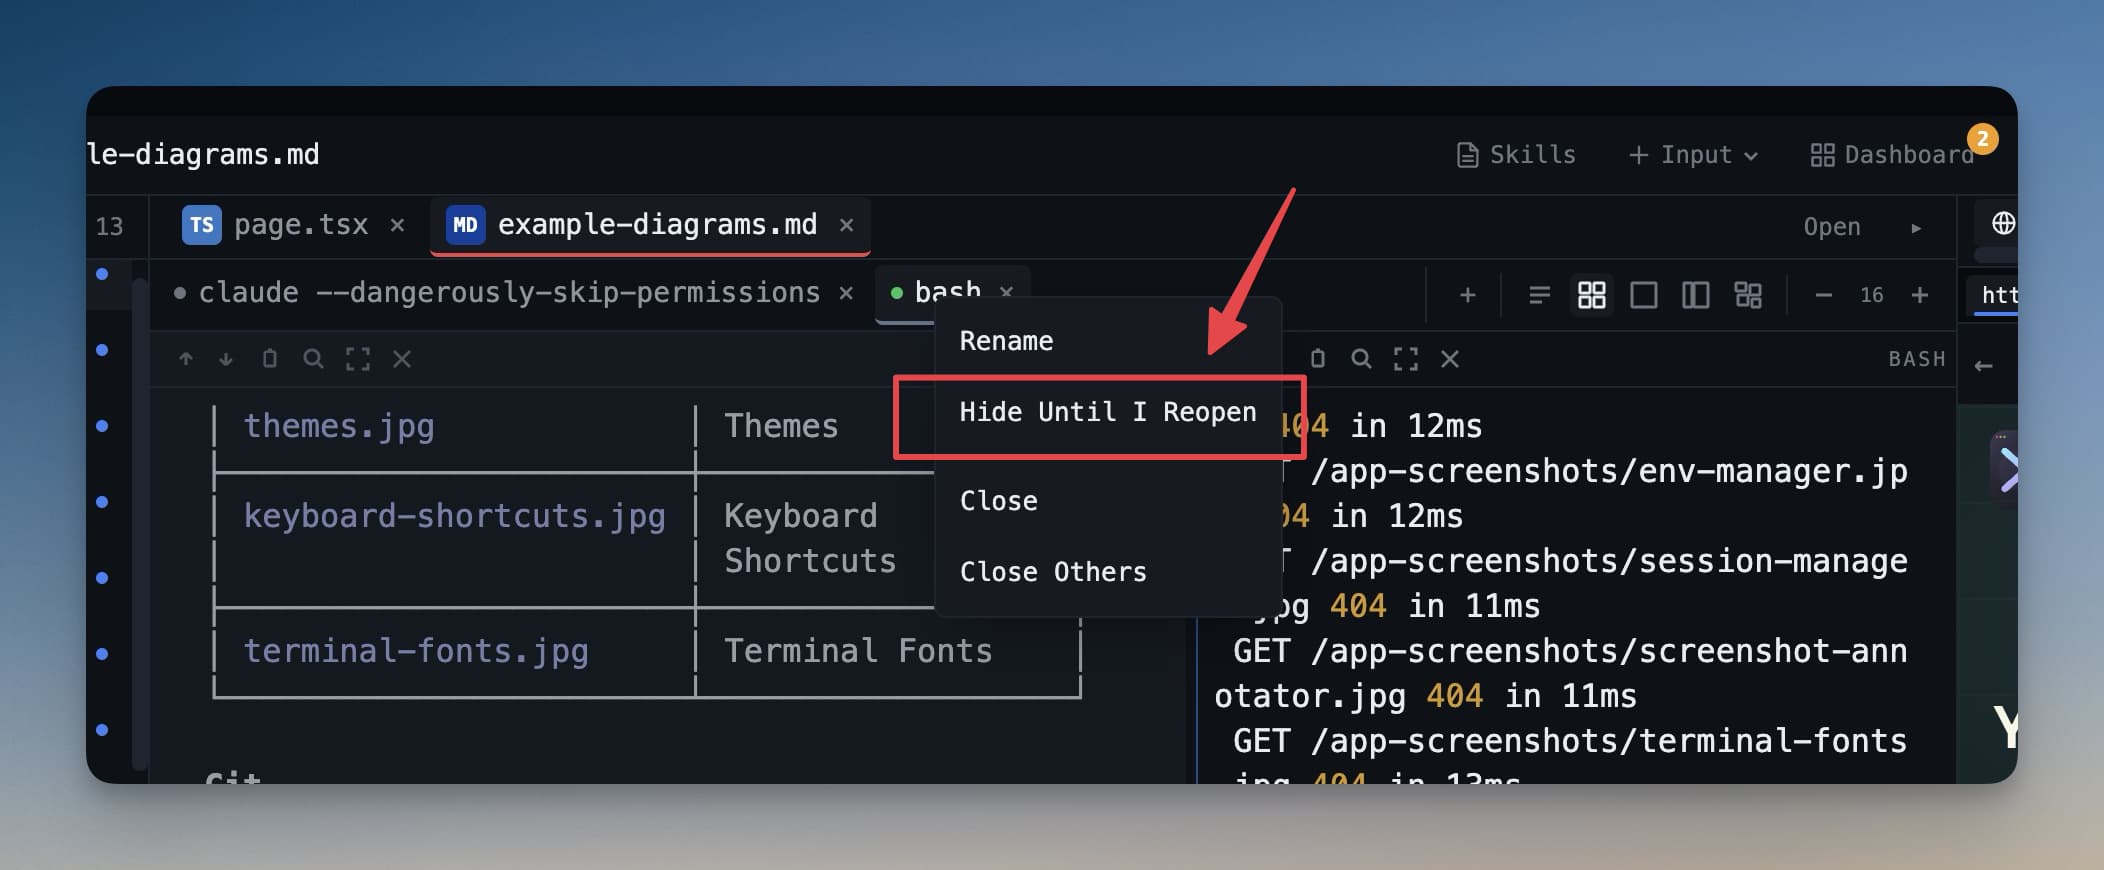2104x870 pixels.
Task: Select the bash terminal tab
Action: [x=947, y=291]
